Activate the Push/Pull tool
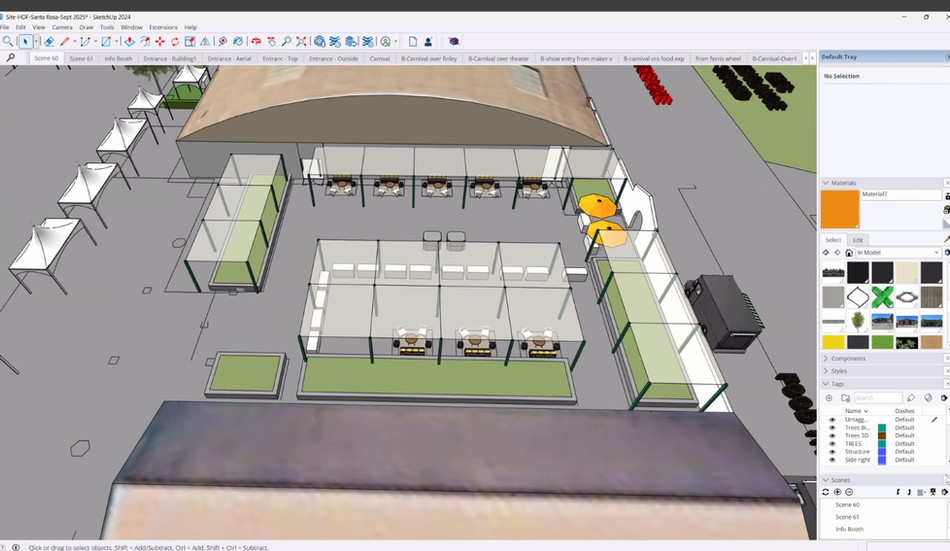This screenshot has height=551, width=950. click(x=130, y=41)
